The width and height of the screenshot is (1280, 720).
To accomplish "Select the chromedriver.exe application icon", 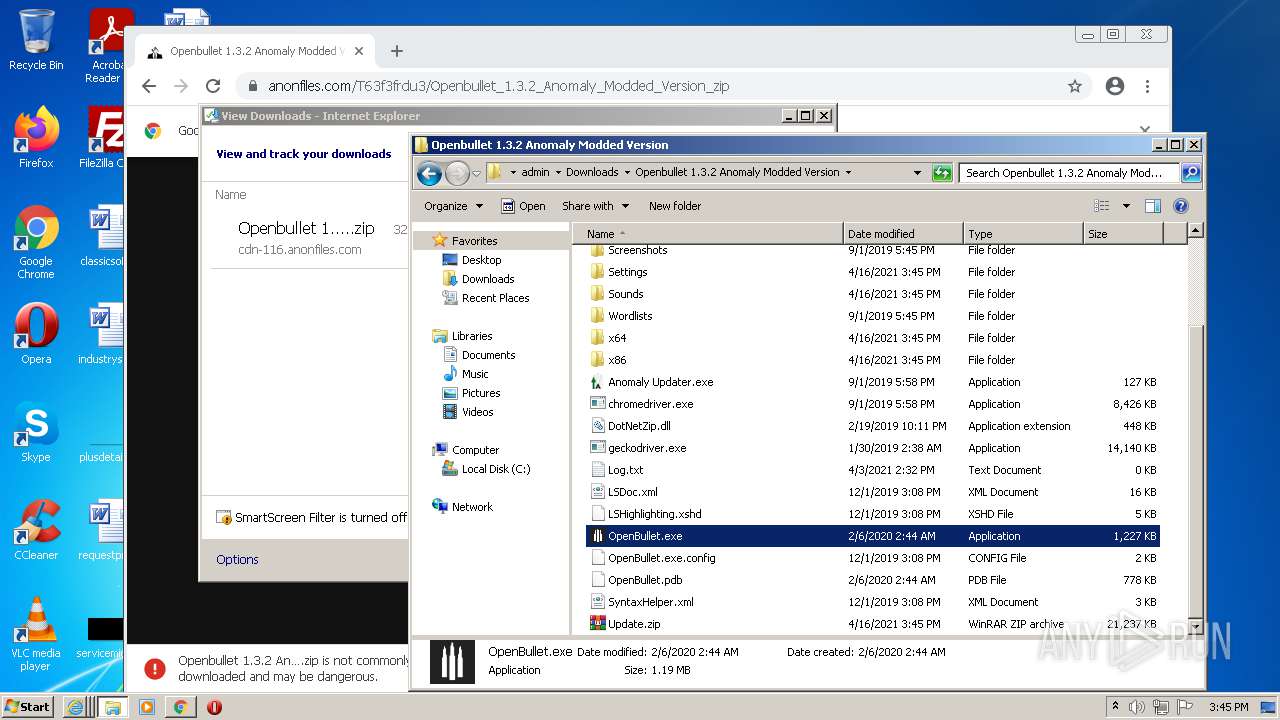I will (x=598, y=404).
